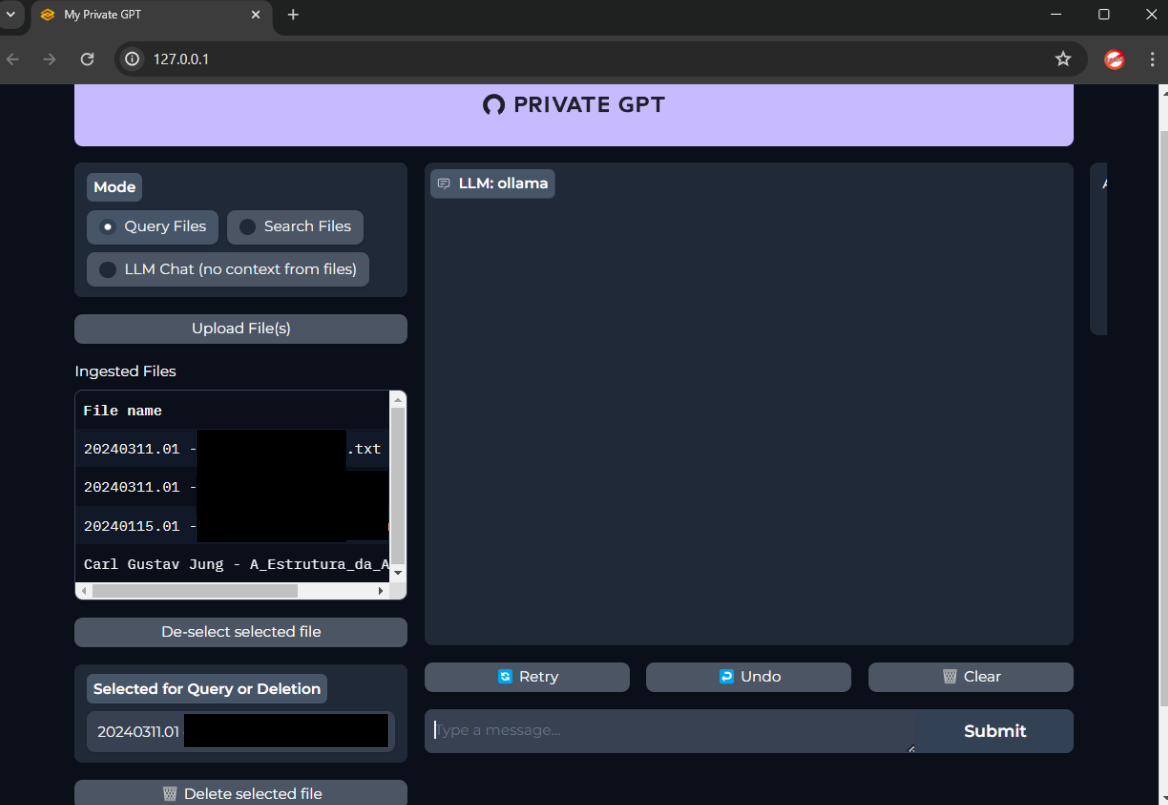Screen dimensions: 1168x805
Task: Select the Query Files mode radio
Action: coord(153,226)
